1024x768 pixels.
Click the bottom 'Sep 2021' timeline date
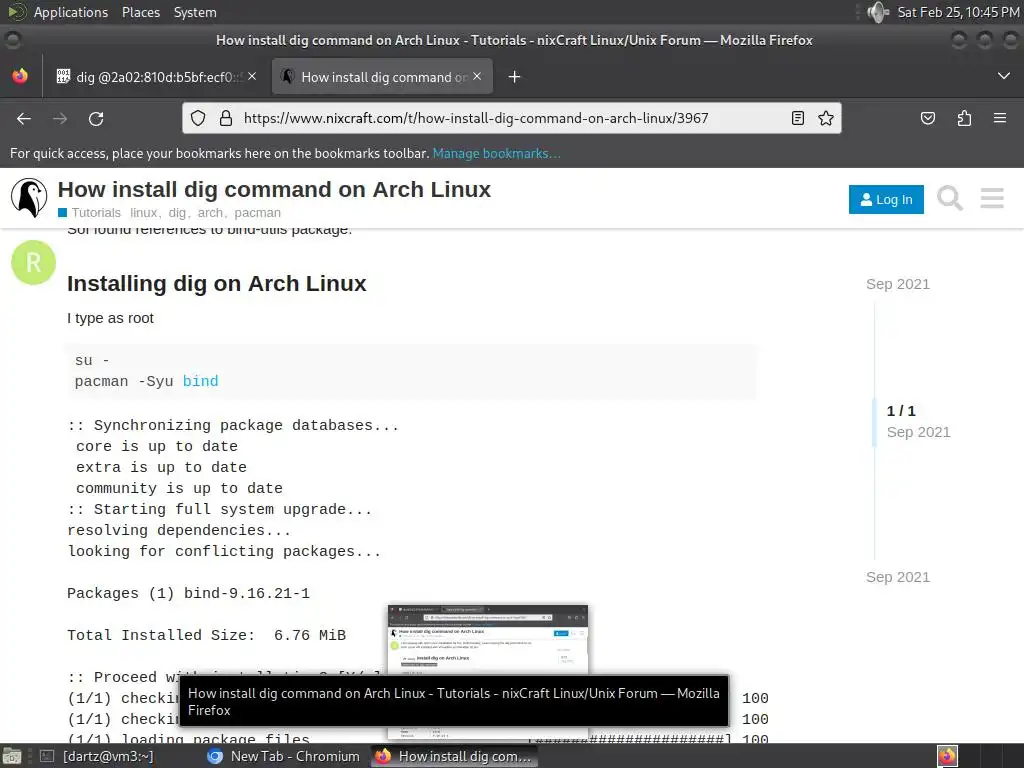pos(897,577)
